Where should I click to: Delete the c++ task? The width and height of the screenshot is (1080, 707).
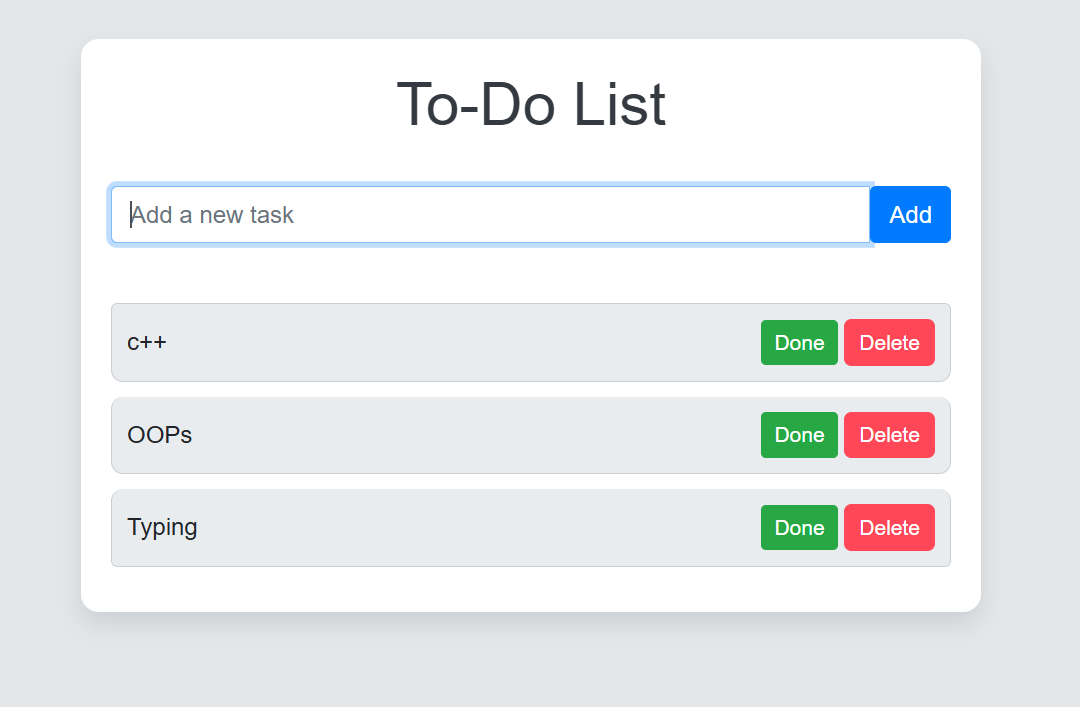point(889,343)
